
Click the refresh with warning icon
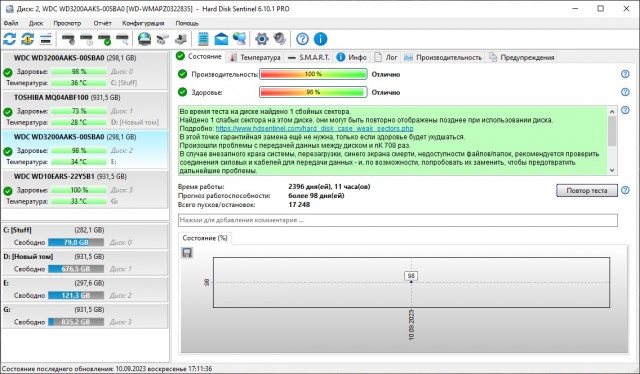click(27, 39)
